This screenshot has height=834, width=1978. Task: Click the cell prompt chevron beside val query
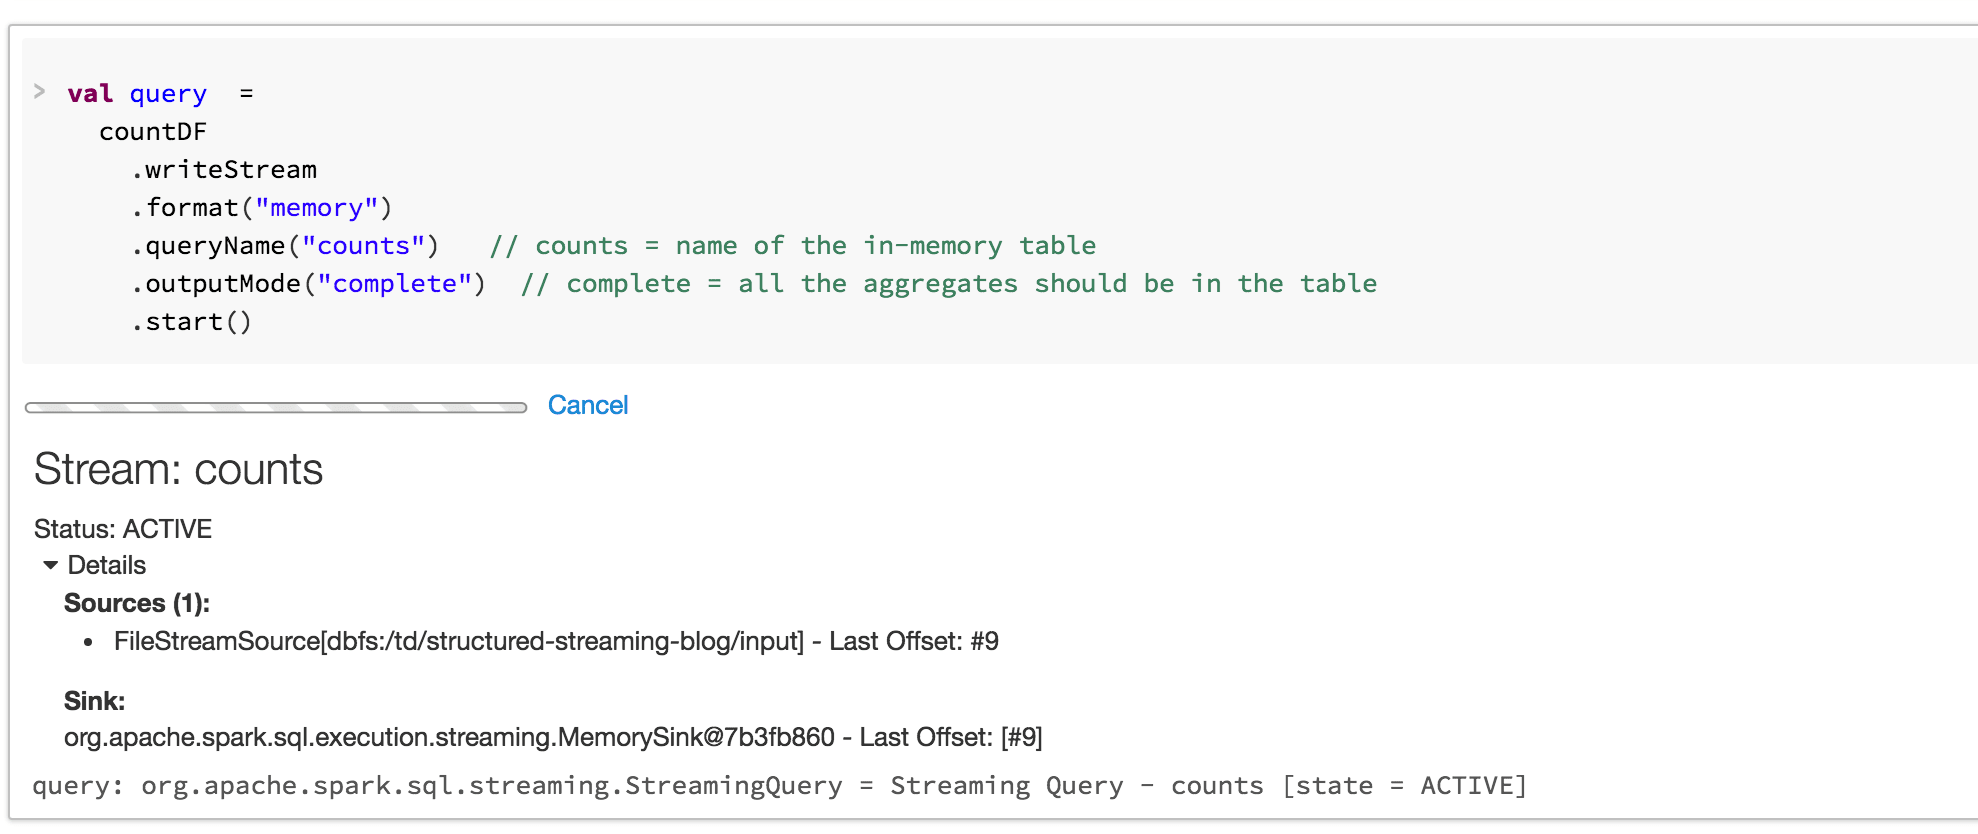tap(39, 91)
